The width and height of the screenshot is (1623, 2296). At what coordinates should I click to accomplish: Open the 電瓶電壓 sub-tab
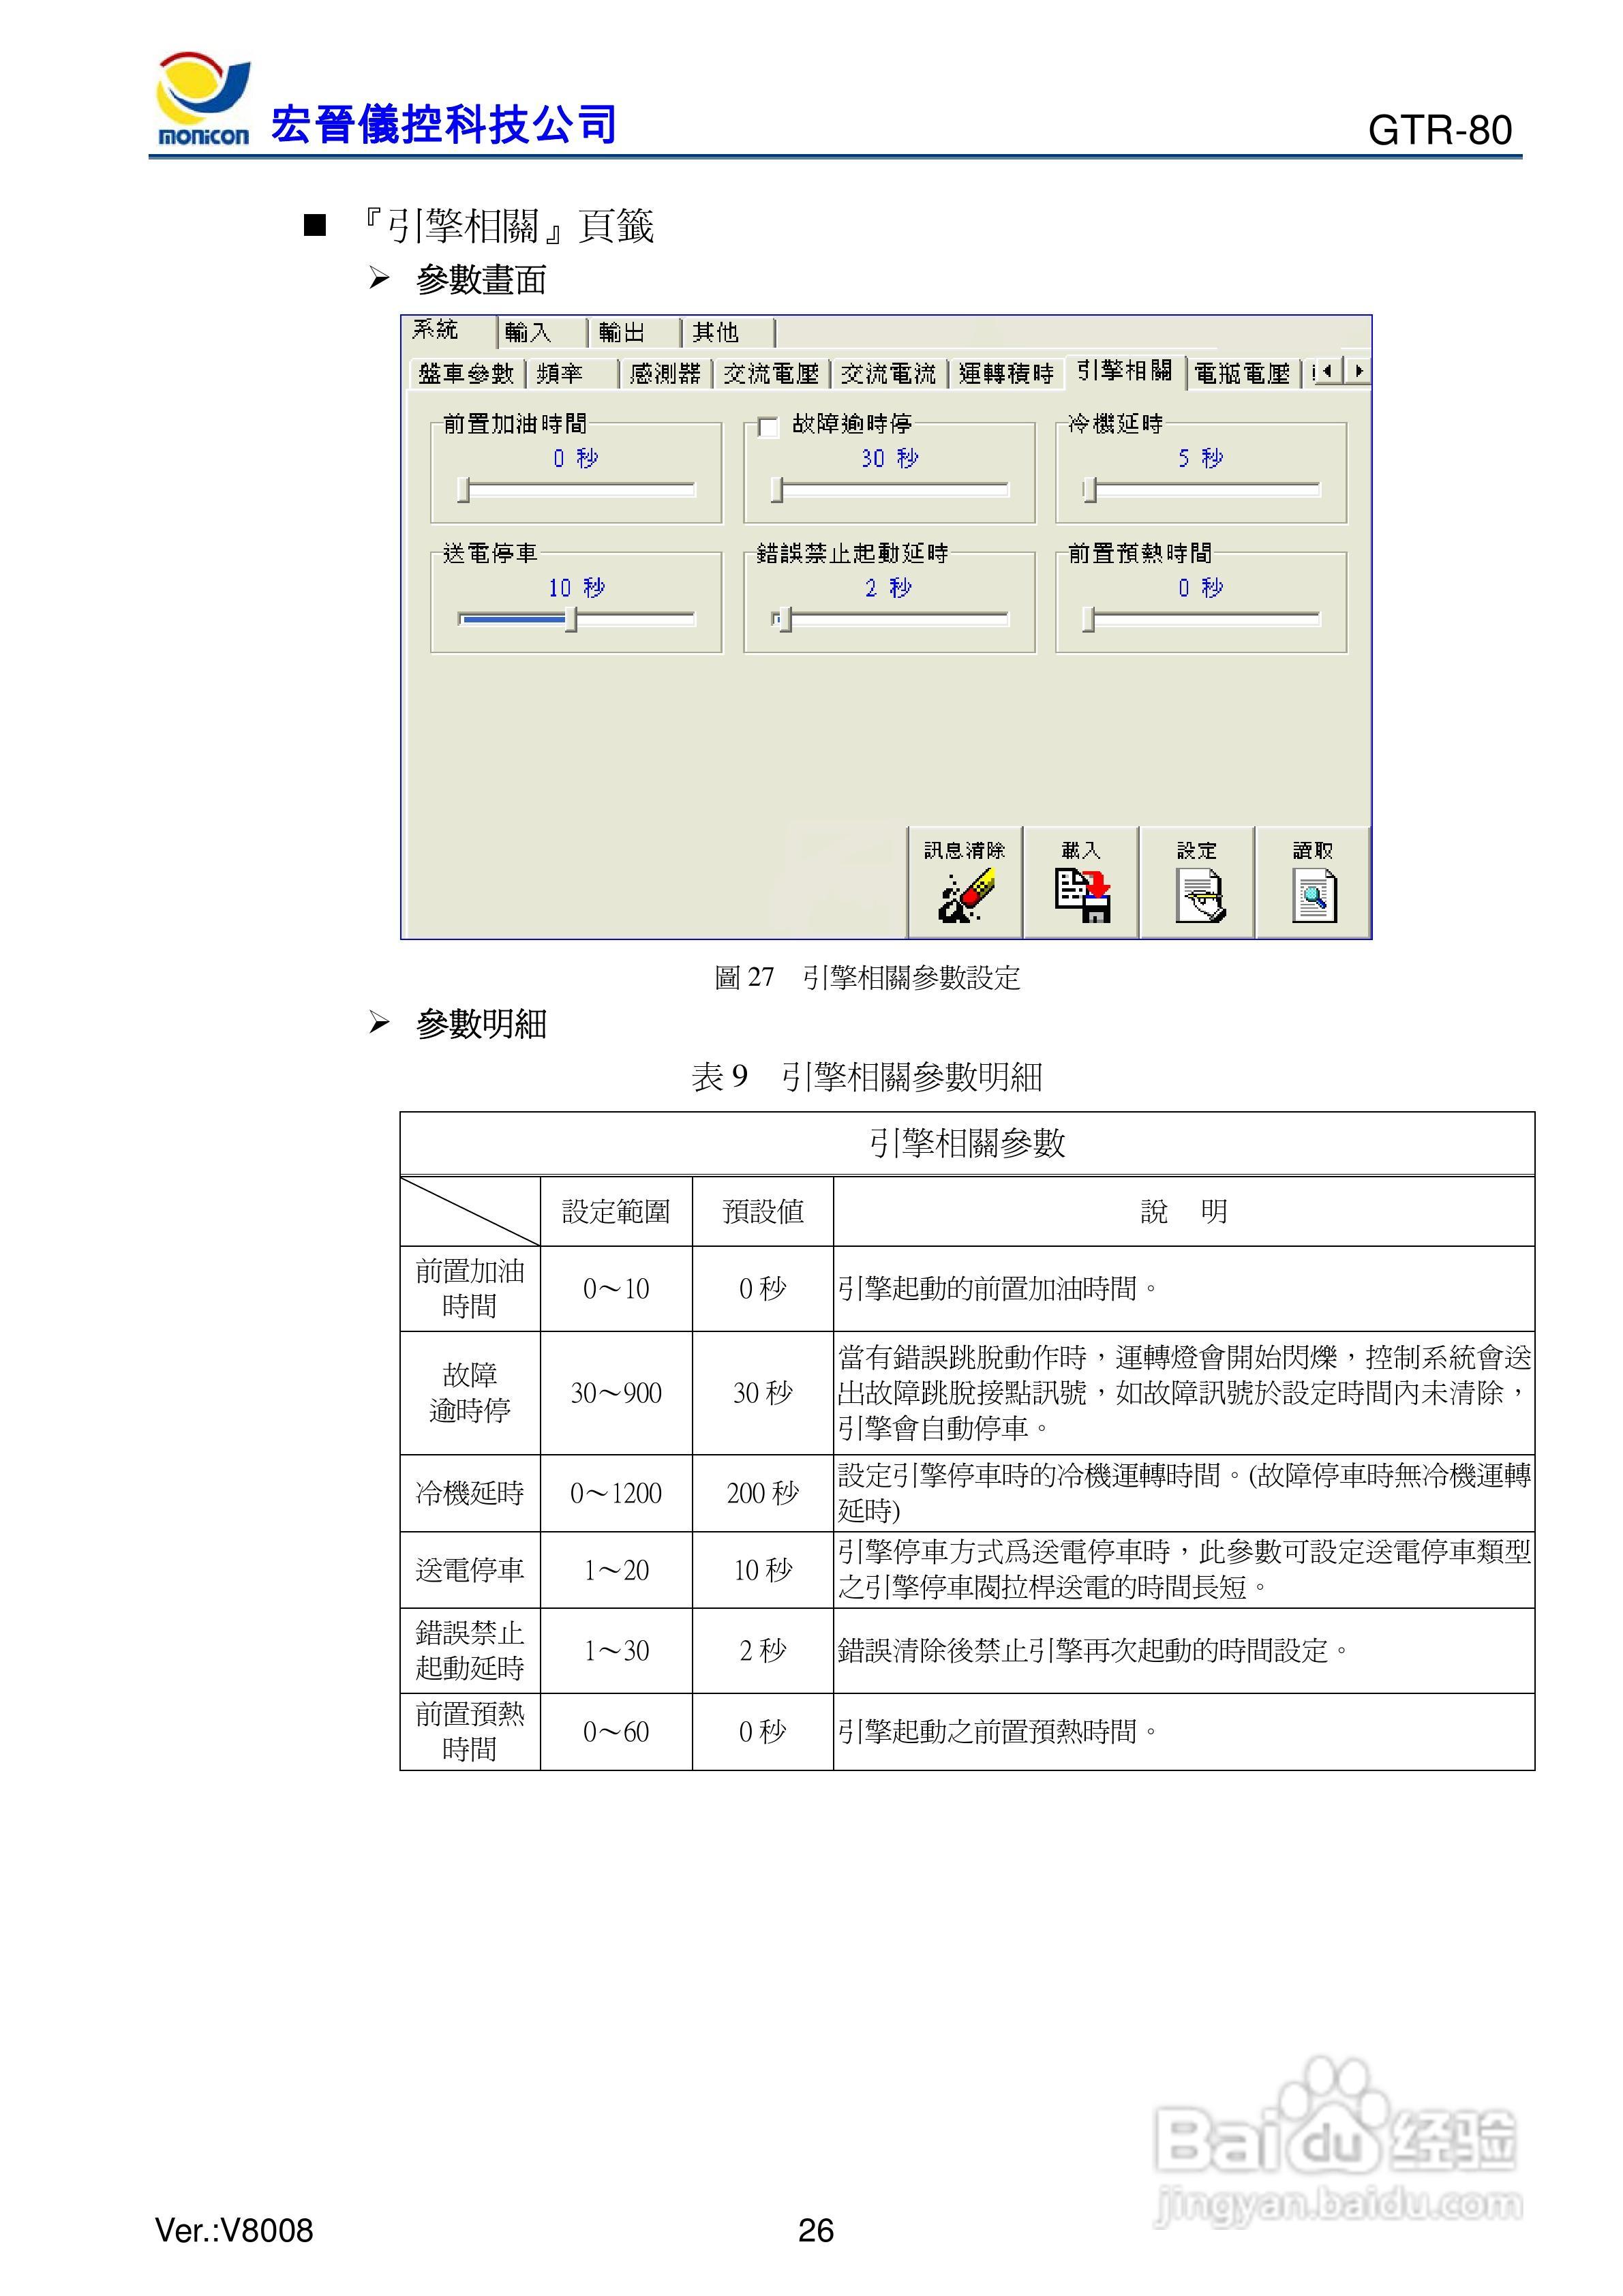[1242, 374]
